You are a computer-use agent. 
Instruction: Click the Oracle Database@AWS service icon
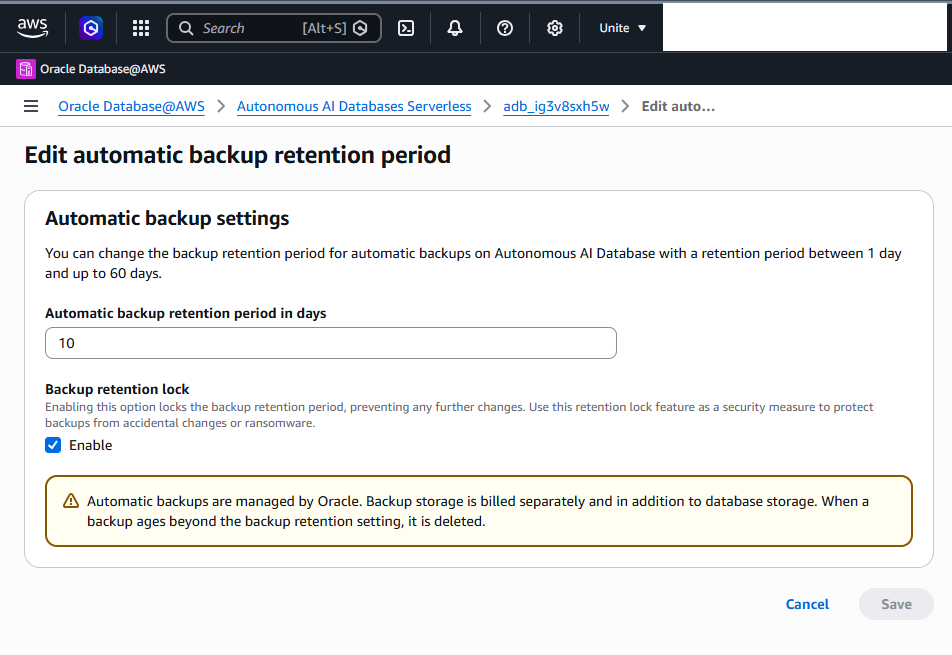coord(26,69)
